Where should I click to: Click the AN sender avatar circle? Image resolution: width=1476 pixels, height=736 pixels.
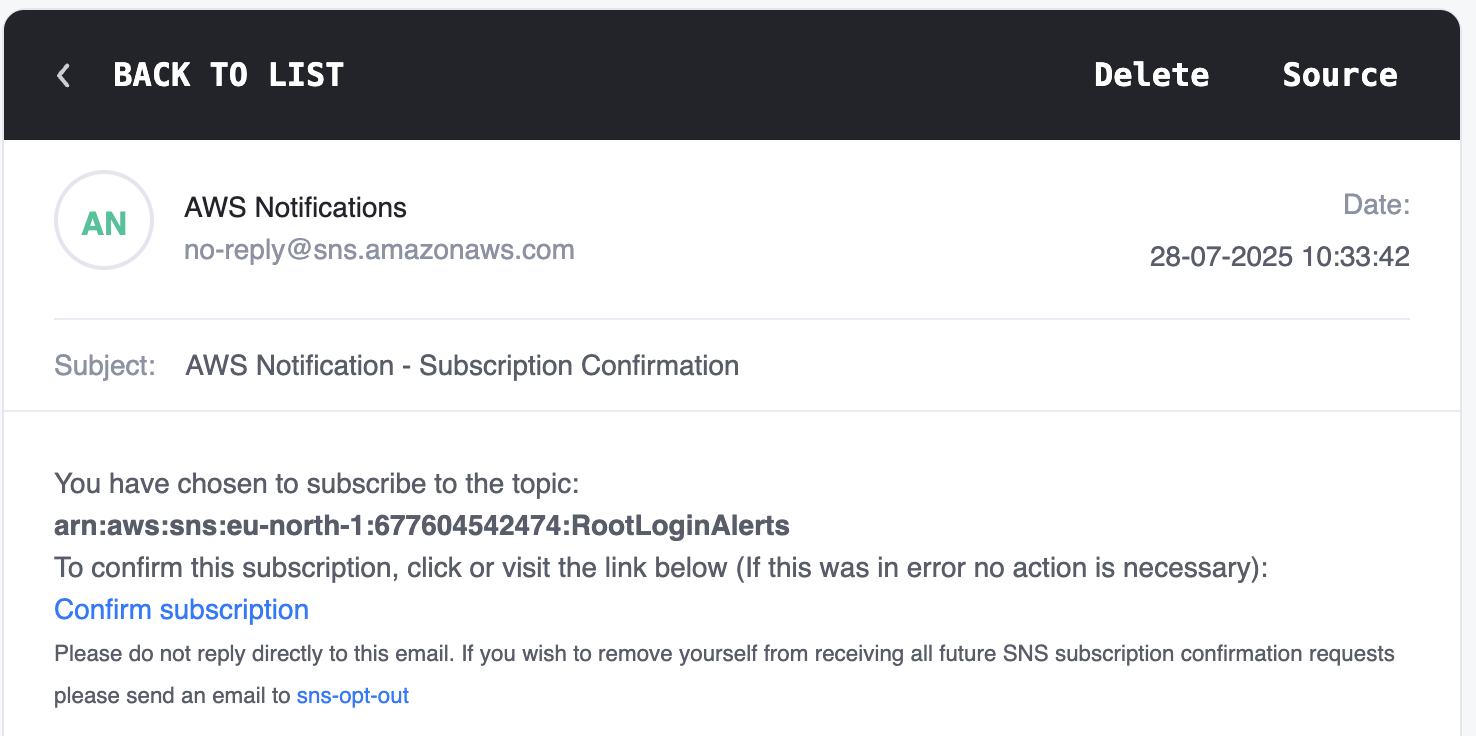[104, 222]
